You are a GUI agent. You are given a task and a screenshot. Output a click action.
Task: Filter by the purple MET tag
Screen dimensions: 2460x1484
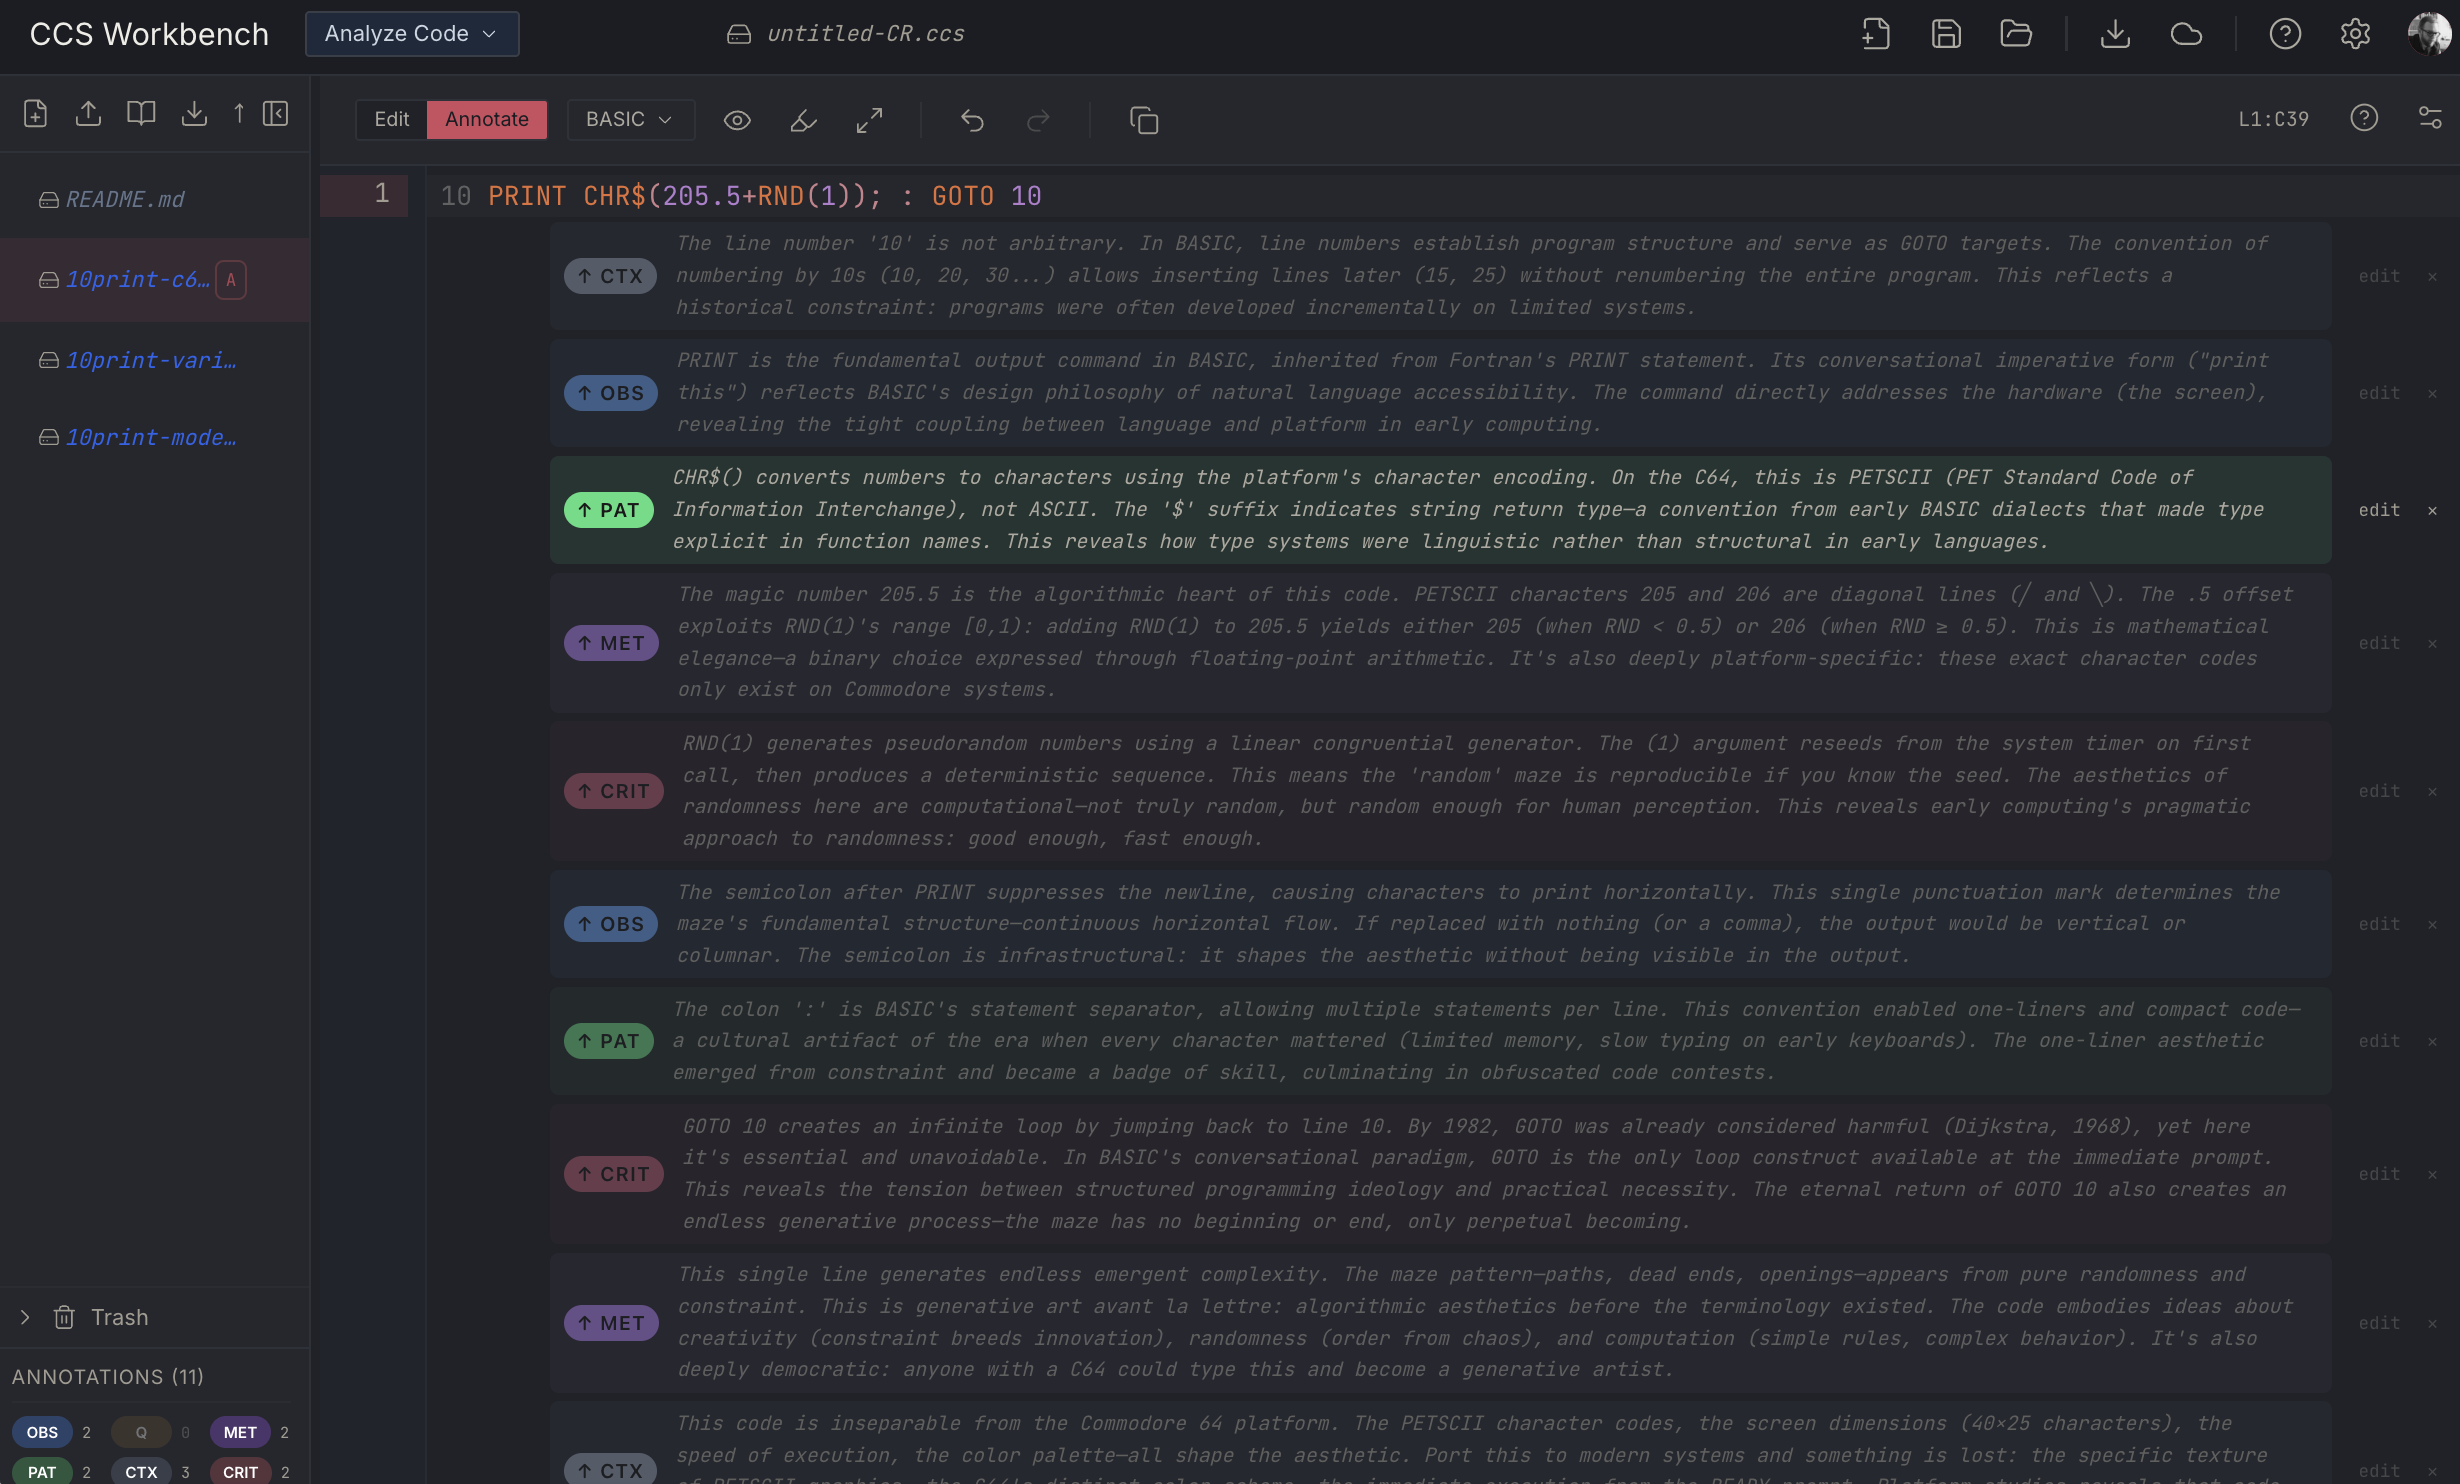240,1432
